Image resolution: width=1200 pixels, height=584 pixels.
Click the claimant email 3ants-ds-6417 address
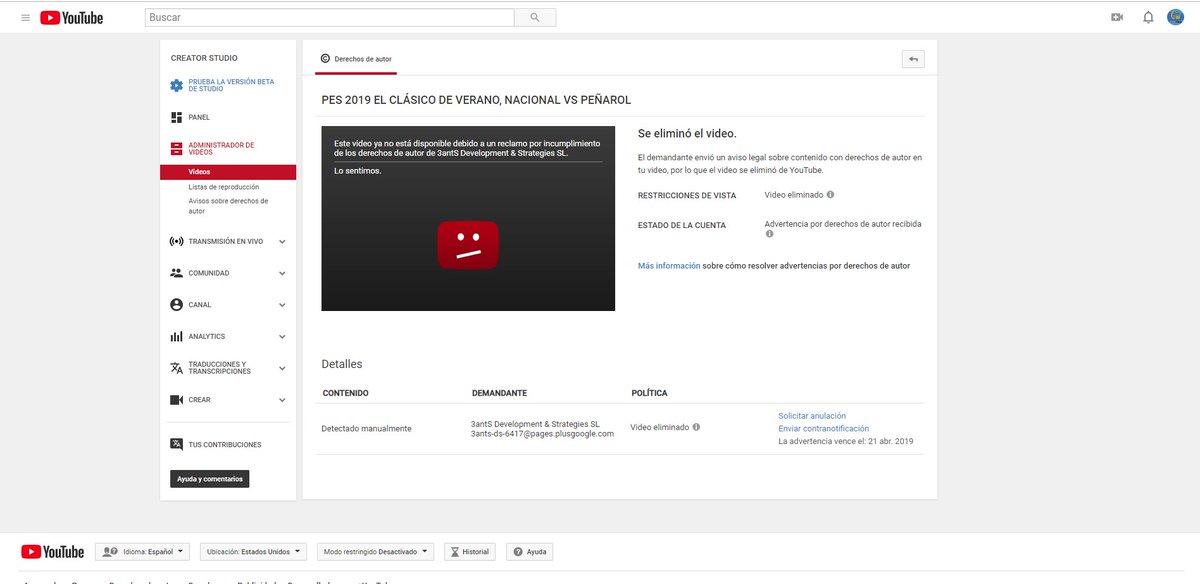click(x=542, y=434)
